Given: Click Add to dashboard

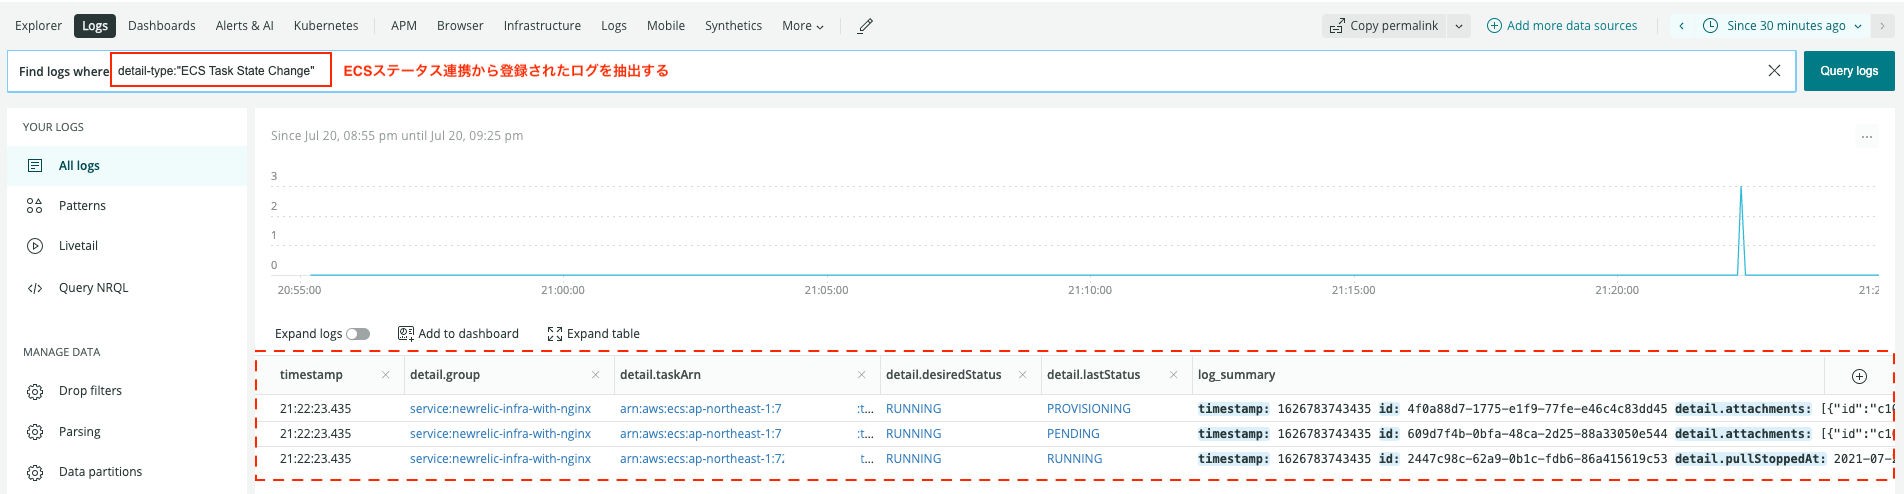Looking at the screenshot, I should (458, 334).
